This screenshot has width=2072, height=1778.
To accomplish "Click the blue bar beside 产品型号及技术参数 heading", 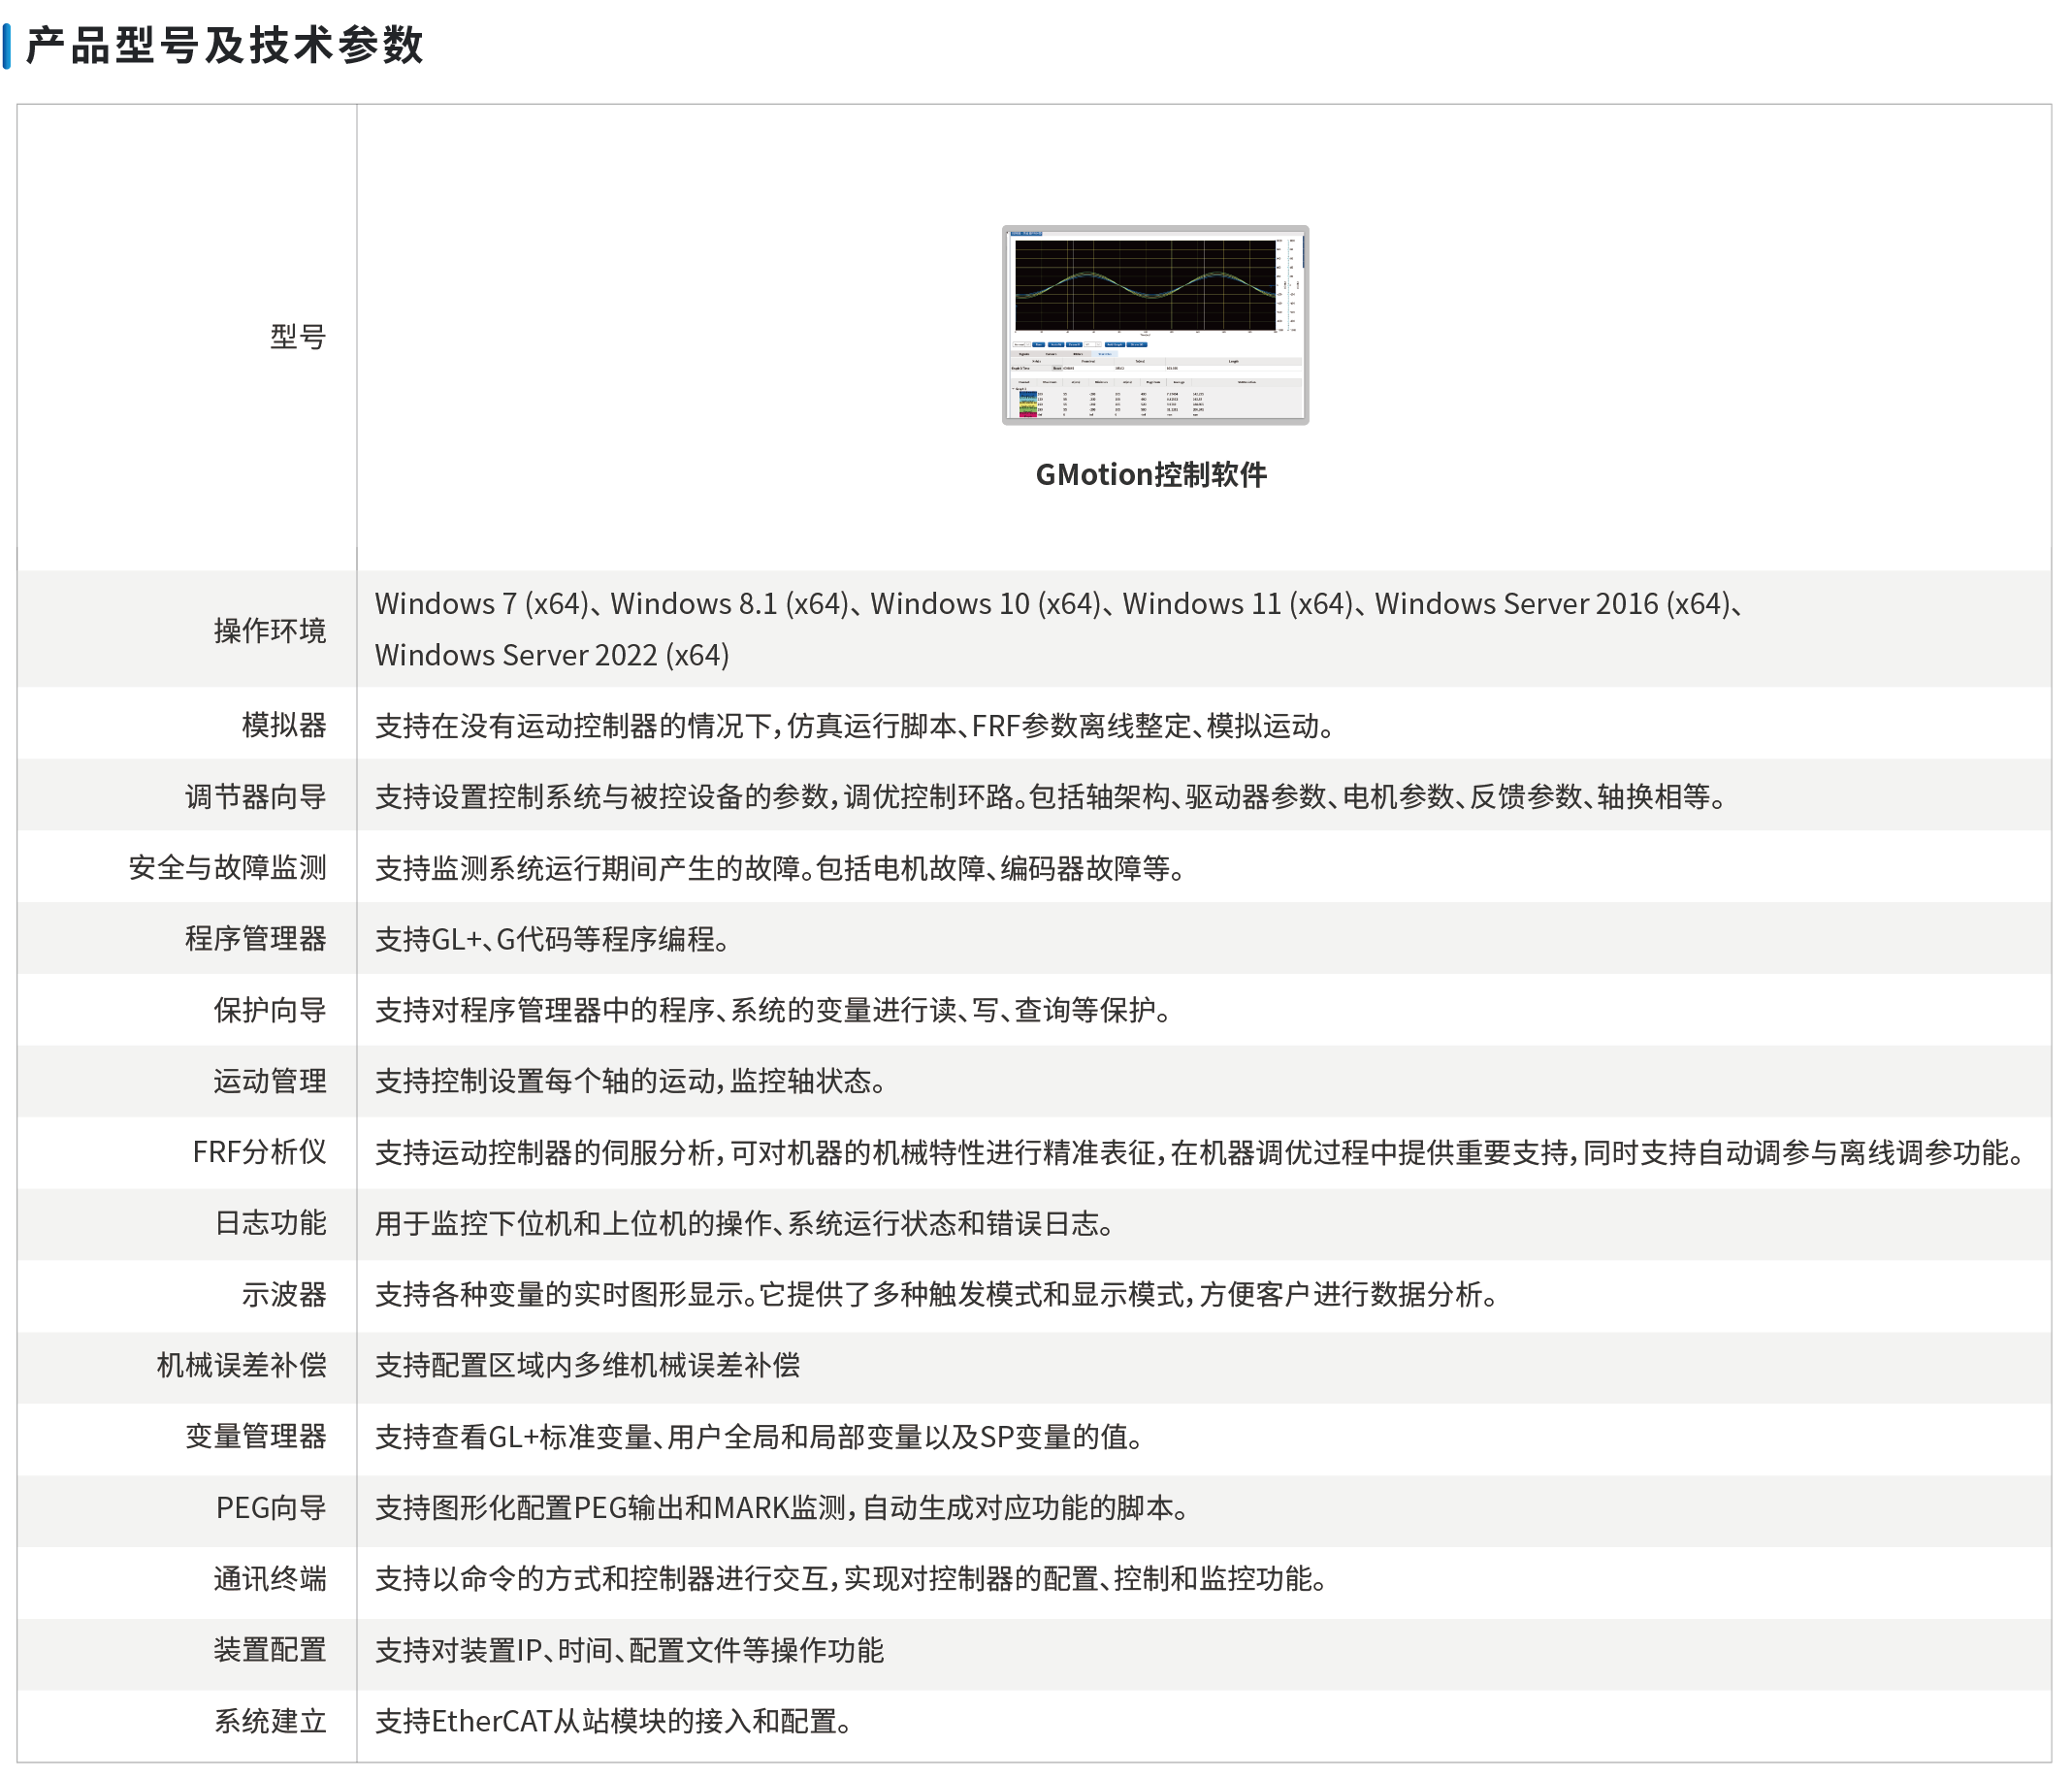I will click(x=8, y=46).
